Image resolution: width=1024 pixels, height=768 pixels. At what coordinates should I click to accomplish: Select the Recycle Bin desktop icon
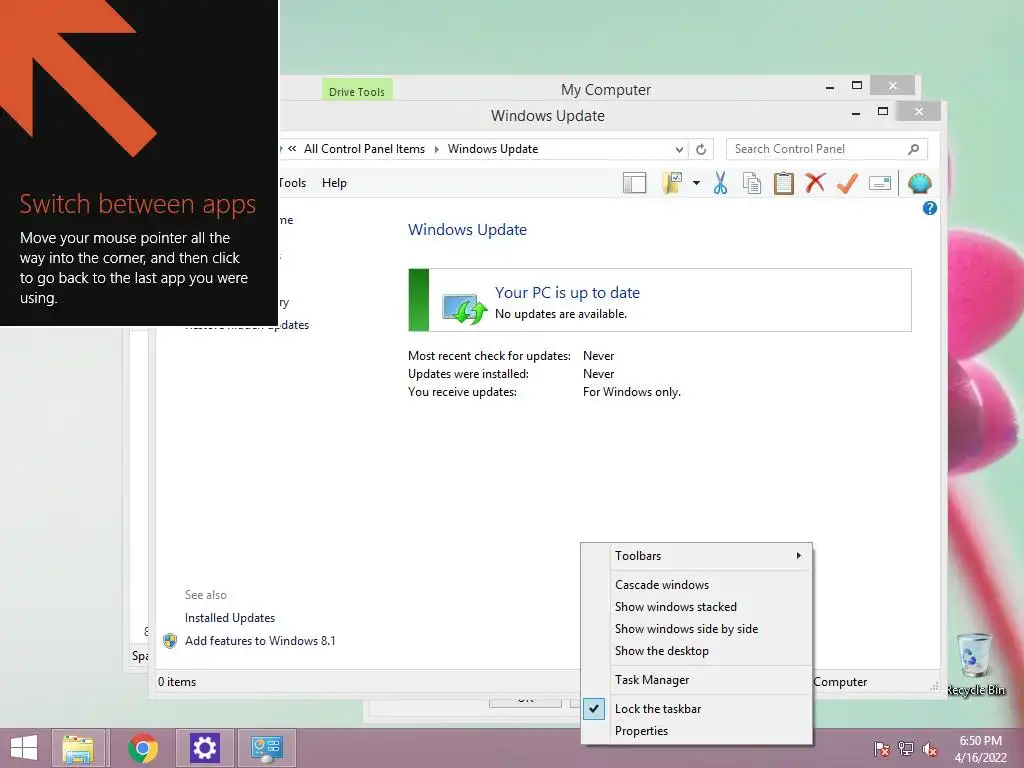[x=975, y=665]
